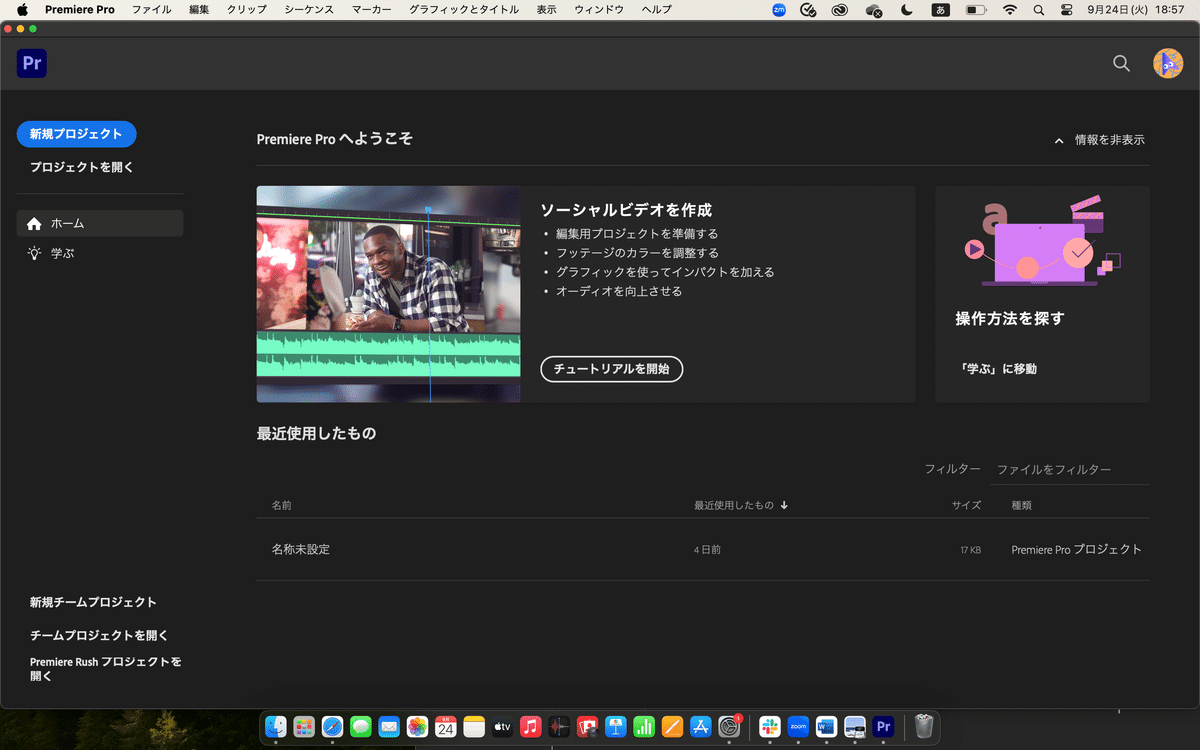This screenshot has height=750, width=1200.
Task: Open Pages from the Dock
Action: (672, 727)
